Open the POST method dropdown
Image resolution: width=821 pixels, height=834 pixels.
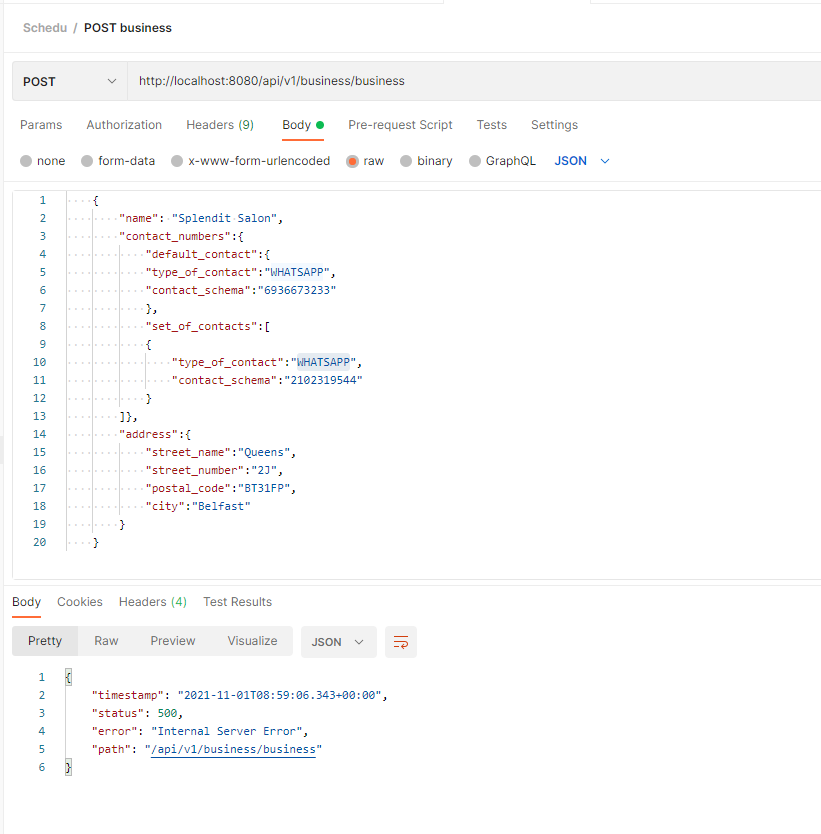(x=70, y=81)
